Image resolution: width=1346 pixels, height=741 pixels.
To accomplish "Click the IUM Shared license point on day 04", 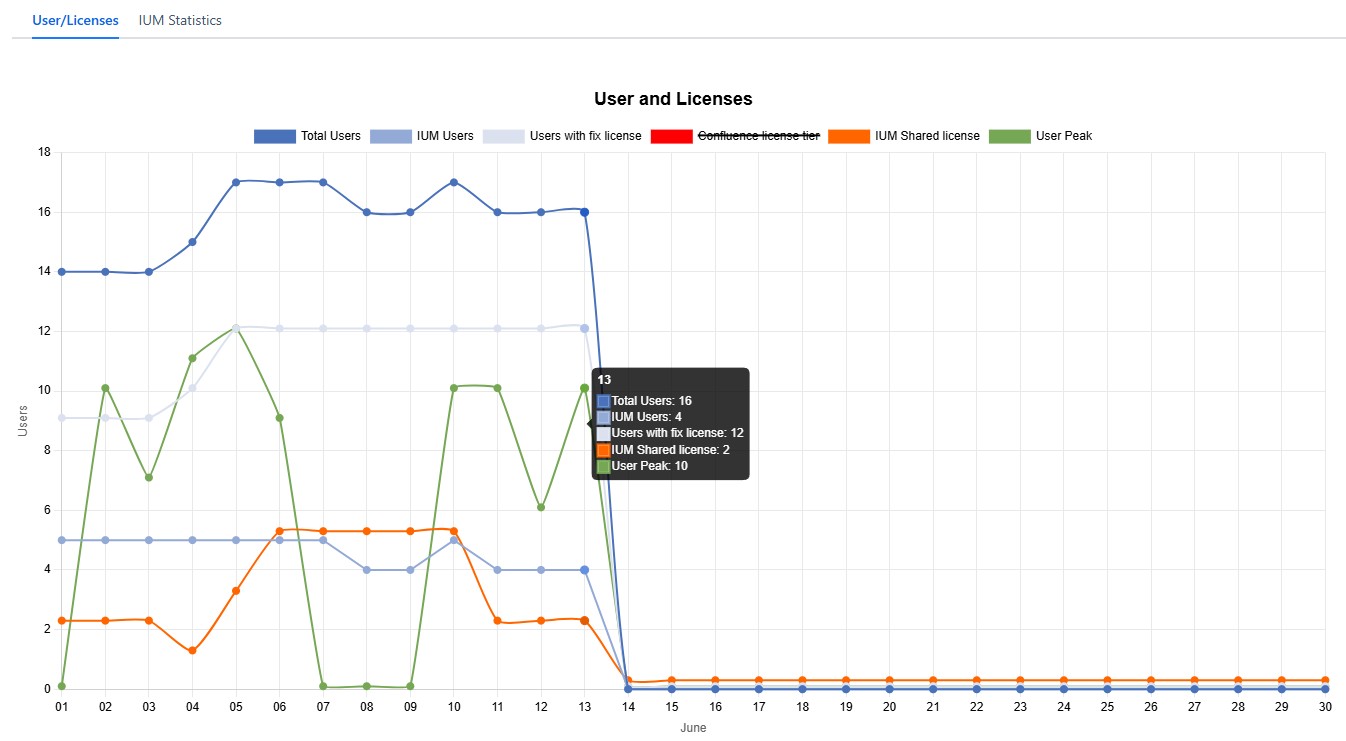I will coord(192,651).
